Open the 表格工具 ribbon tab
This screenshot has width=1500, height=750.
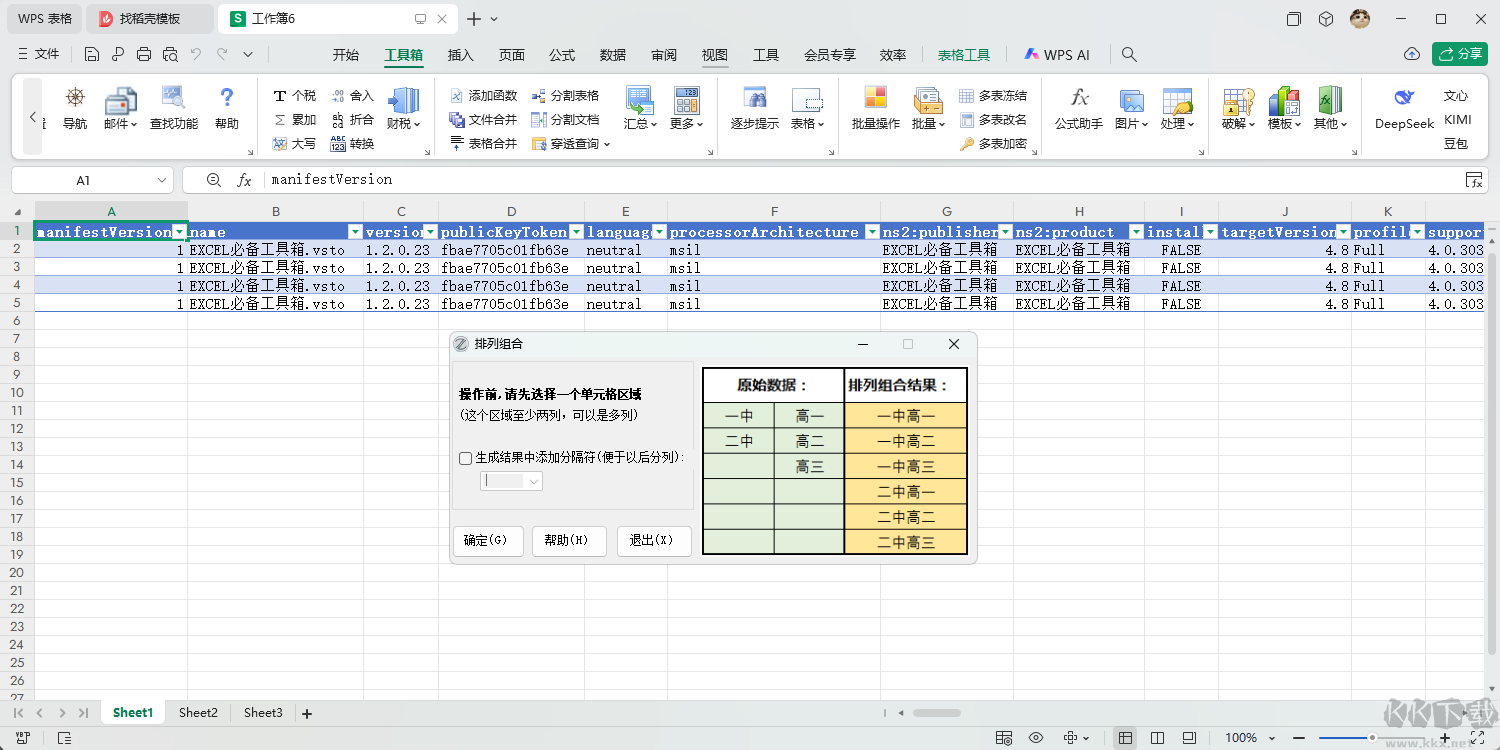click(x=964, y=55)
